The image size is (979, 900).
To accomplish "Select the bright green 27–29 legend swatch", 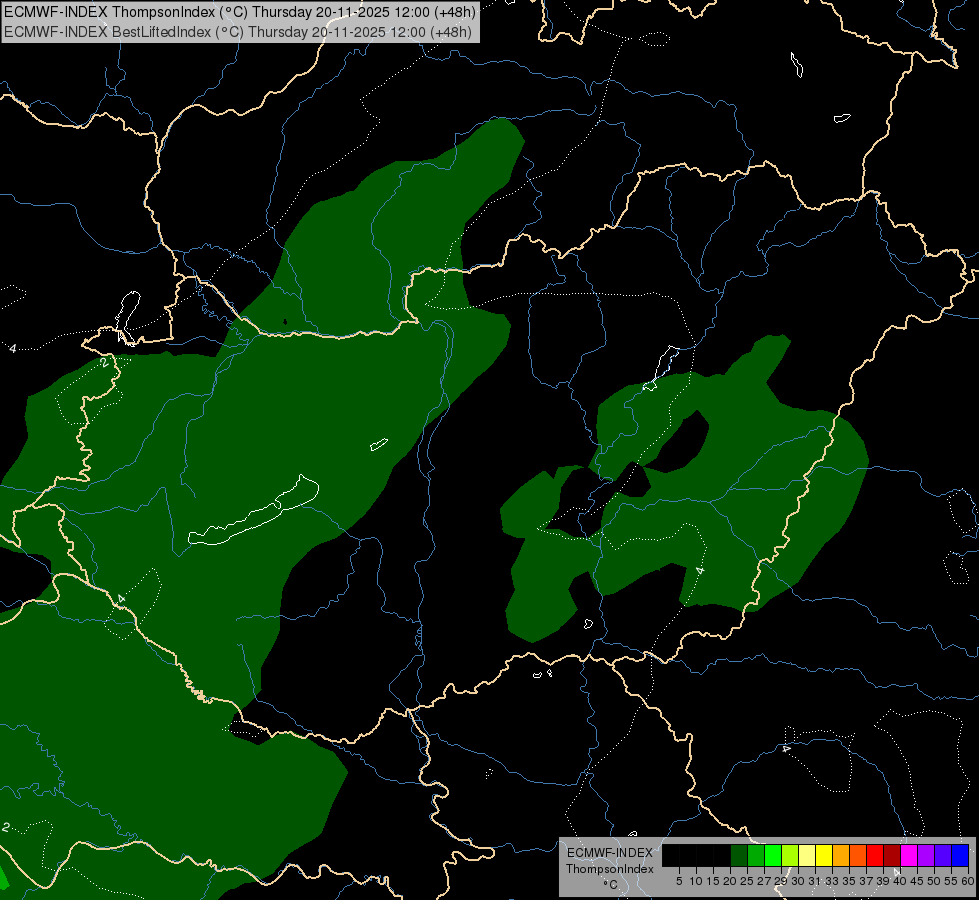I will click(x=773, y=856).
